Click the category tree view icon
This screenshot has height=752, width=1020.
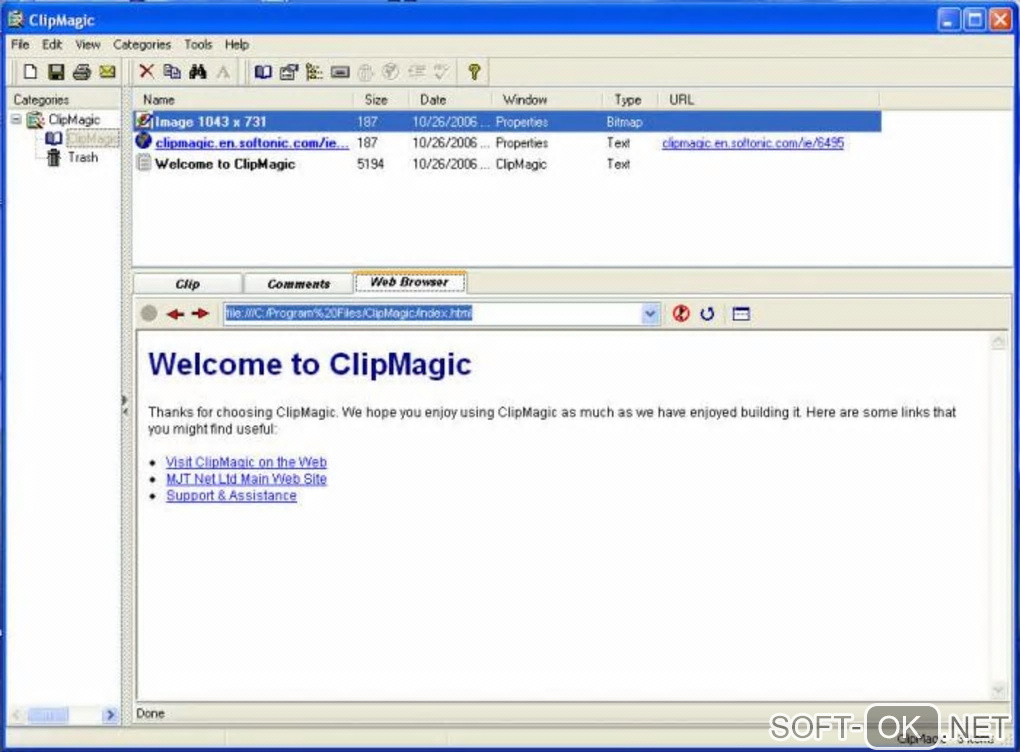pos(314,72)
